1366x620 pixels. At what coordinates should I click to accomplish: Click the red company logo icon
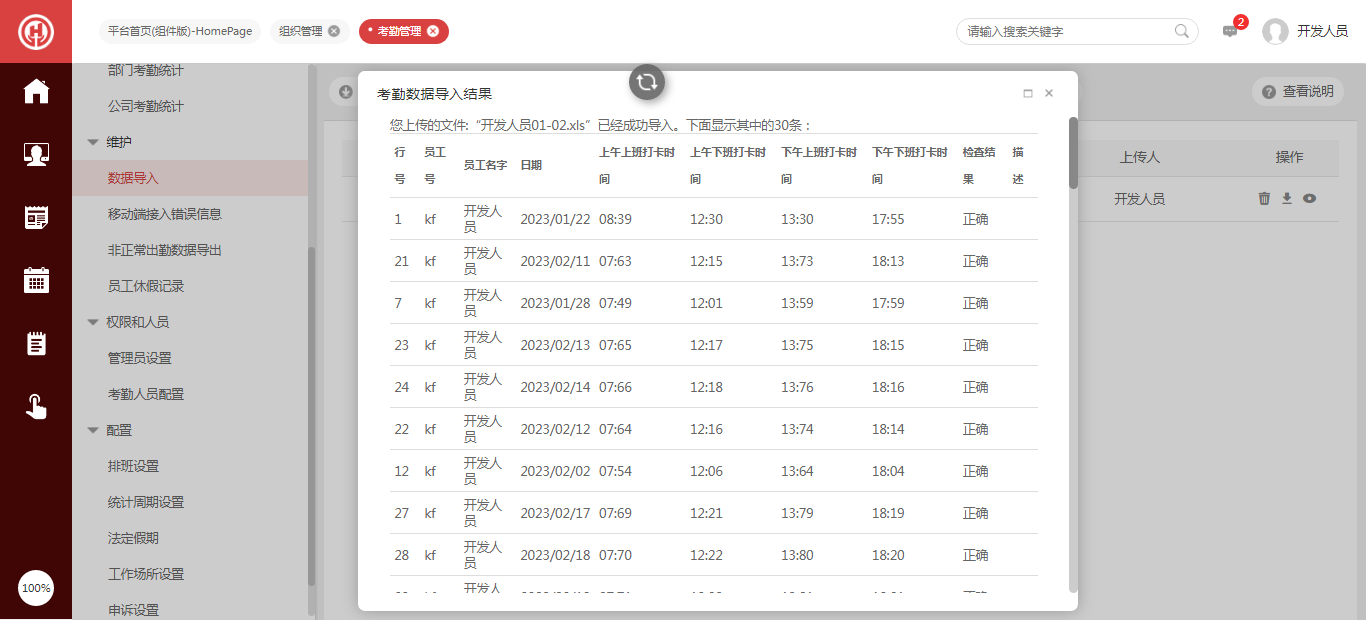pos(36,31)
